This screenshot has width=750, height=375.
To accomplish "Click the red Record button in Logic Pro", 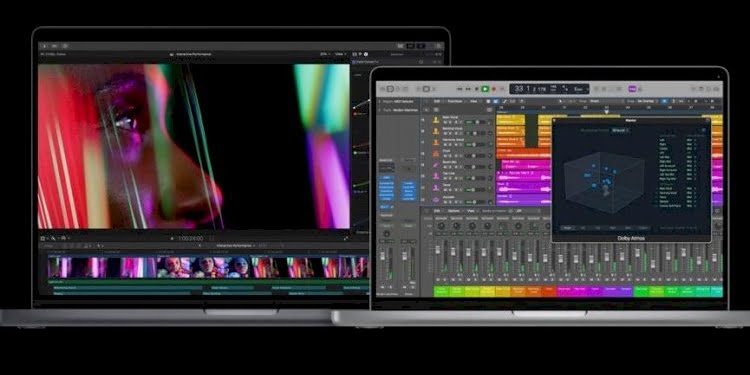I will click(x=494, y=89).
